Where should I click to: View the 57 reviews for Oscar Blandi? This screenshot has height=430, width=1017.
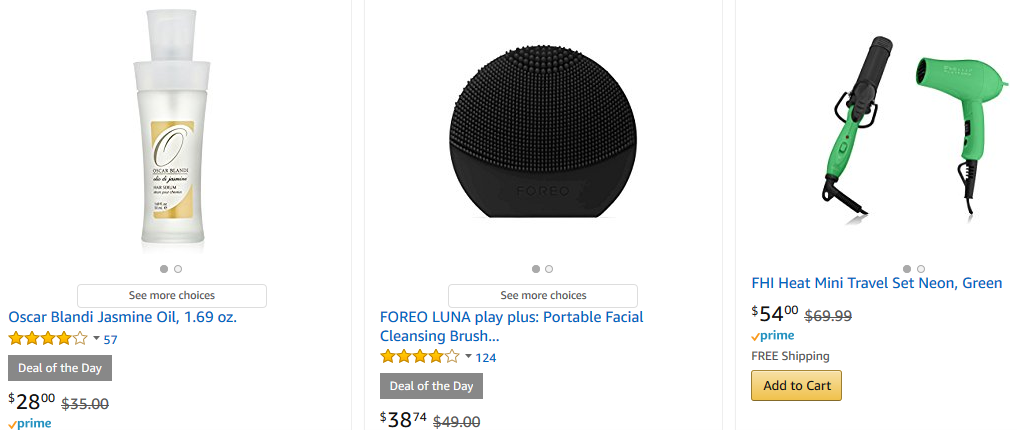click(x=110, y=340)
